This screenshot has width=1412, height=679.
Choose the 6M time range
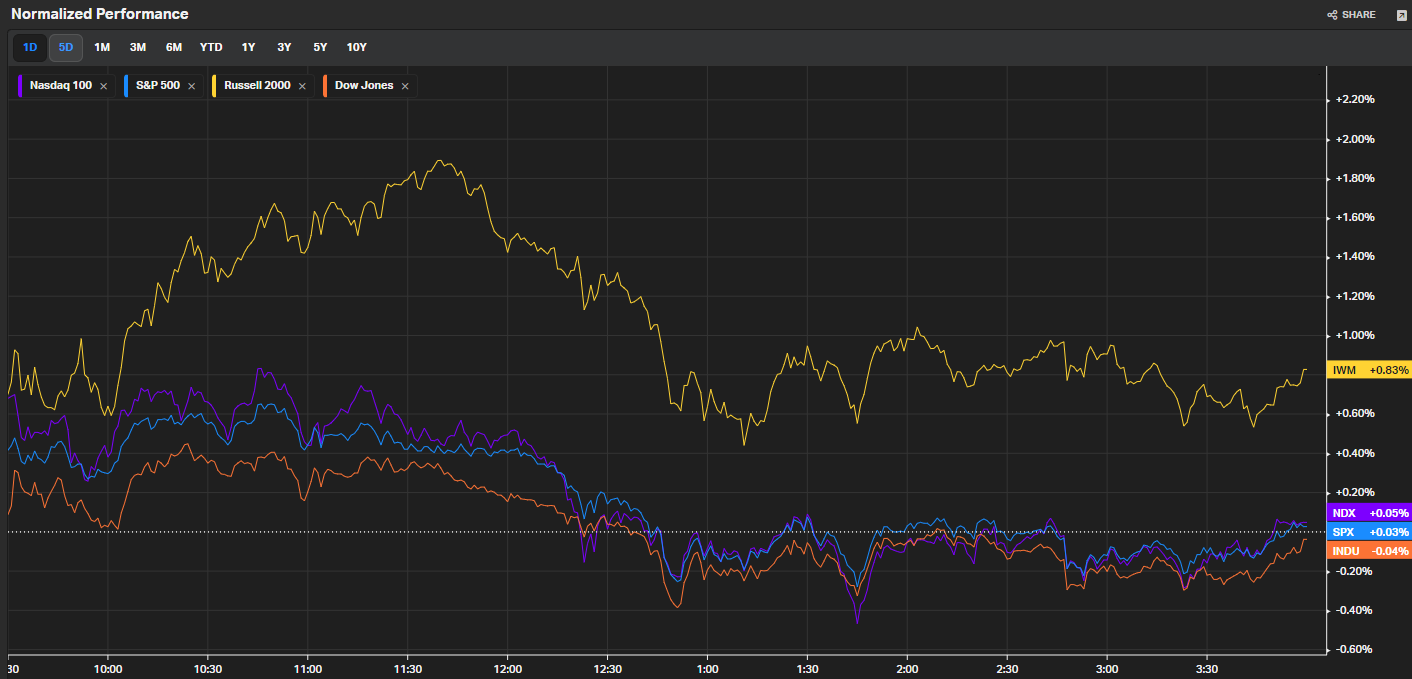tap(174, 47)
